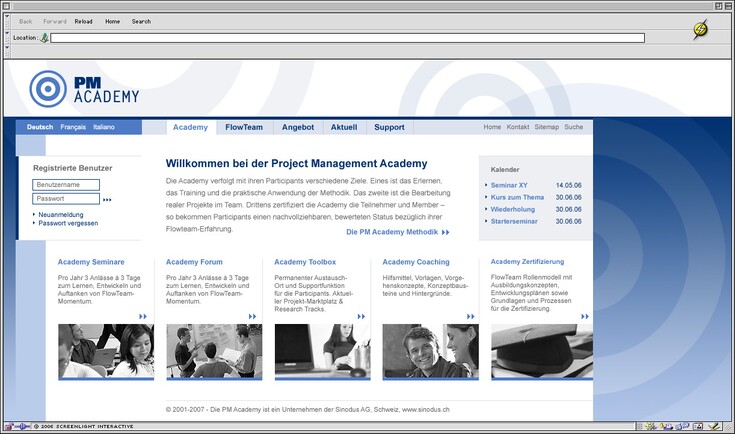Click the location bookmark icon

tap(44, 37)
